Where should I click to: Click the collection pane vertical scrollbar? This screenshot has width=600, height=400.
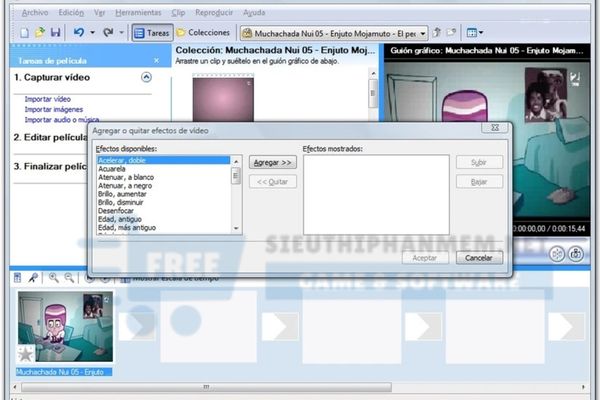click(x=373, y=95)
